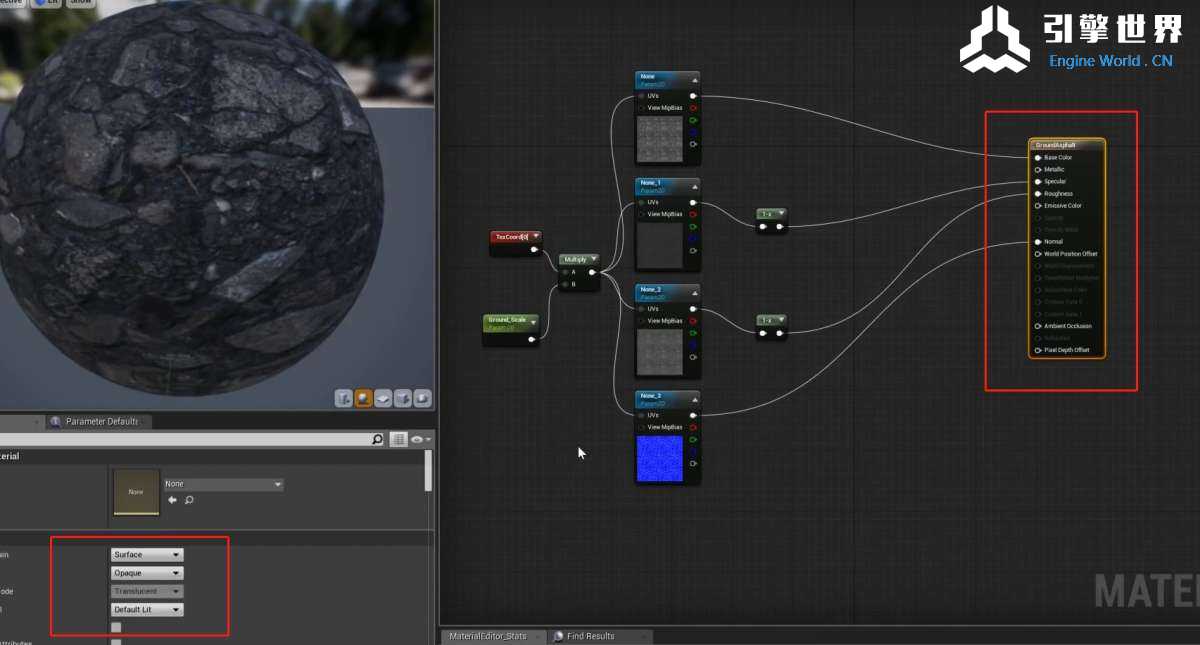
Task: Click the white RGB output pin of the None texture node
Action: click(x=693, y=96)
